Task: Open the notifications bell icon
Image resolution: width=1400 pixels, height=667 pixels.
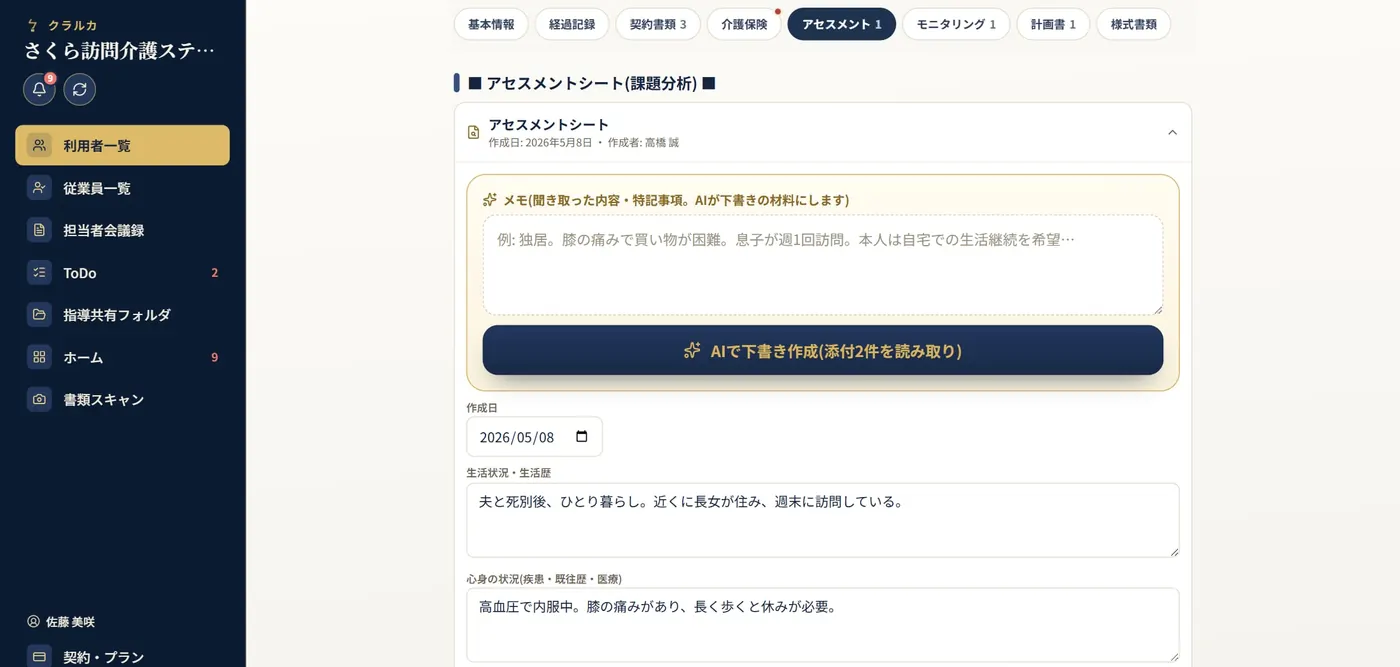Action: click(39, 89)
